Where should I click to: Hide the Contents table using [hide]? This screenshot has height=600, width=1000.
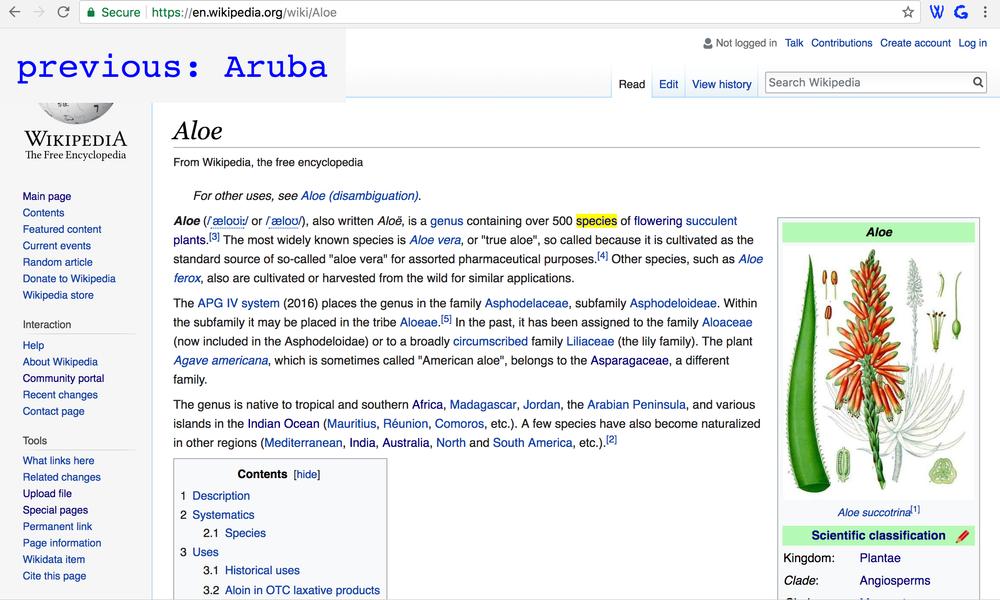tap(307, 474)
